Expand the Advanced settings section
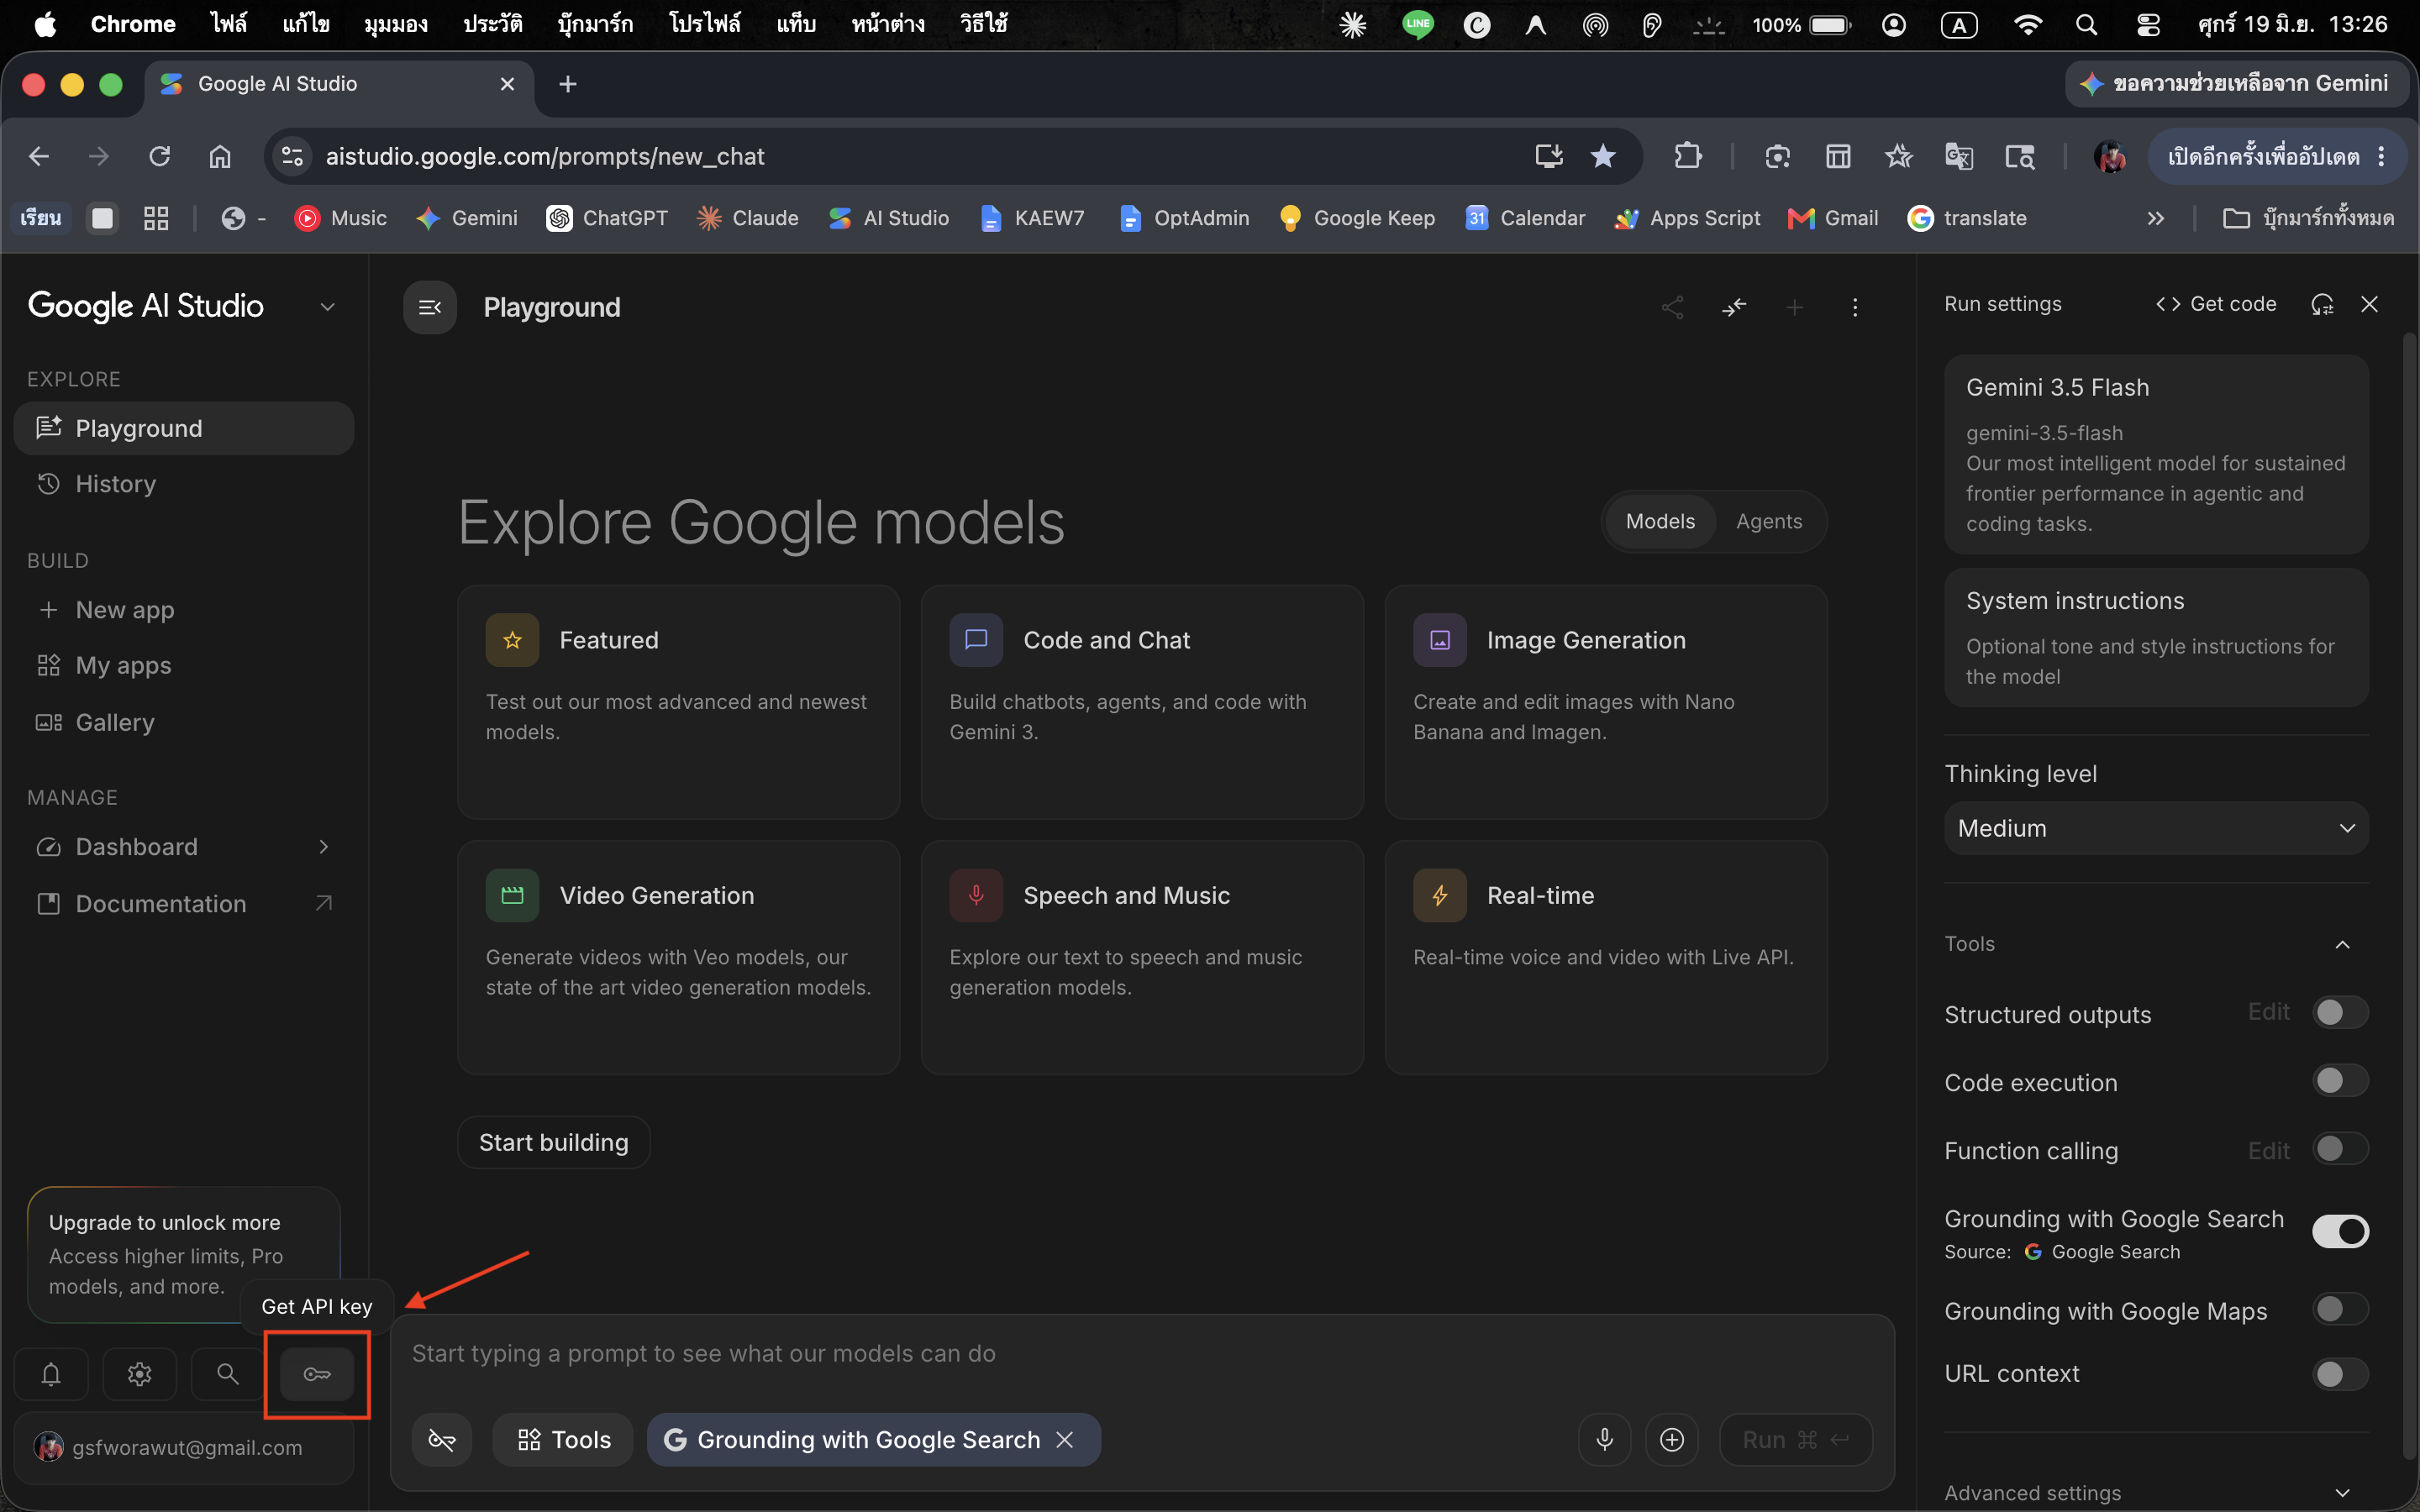Image resolution: width=2420 pixels, height=1512 pixels. coord(2156,1492)
